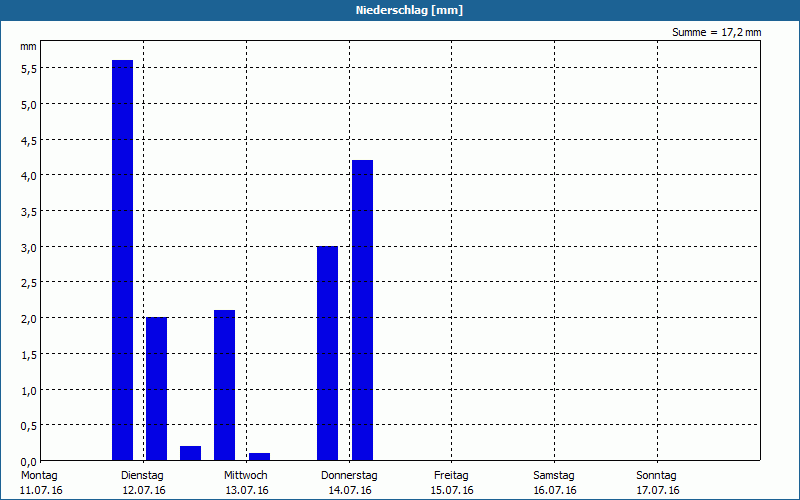This screenshot has width=800, height=500.
Task: Click the 3,0 y-axis value
Action: click(x=29, y=248)
